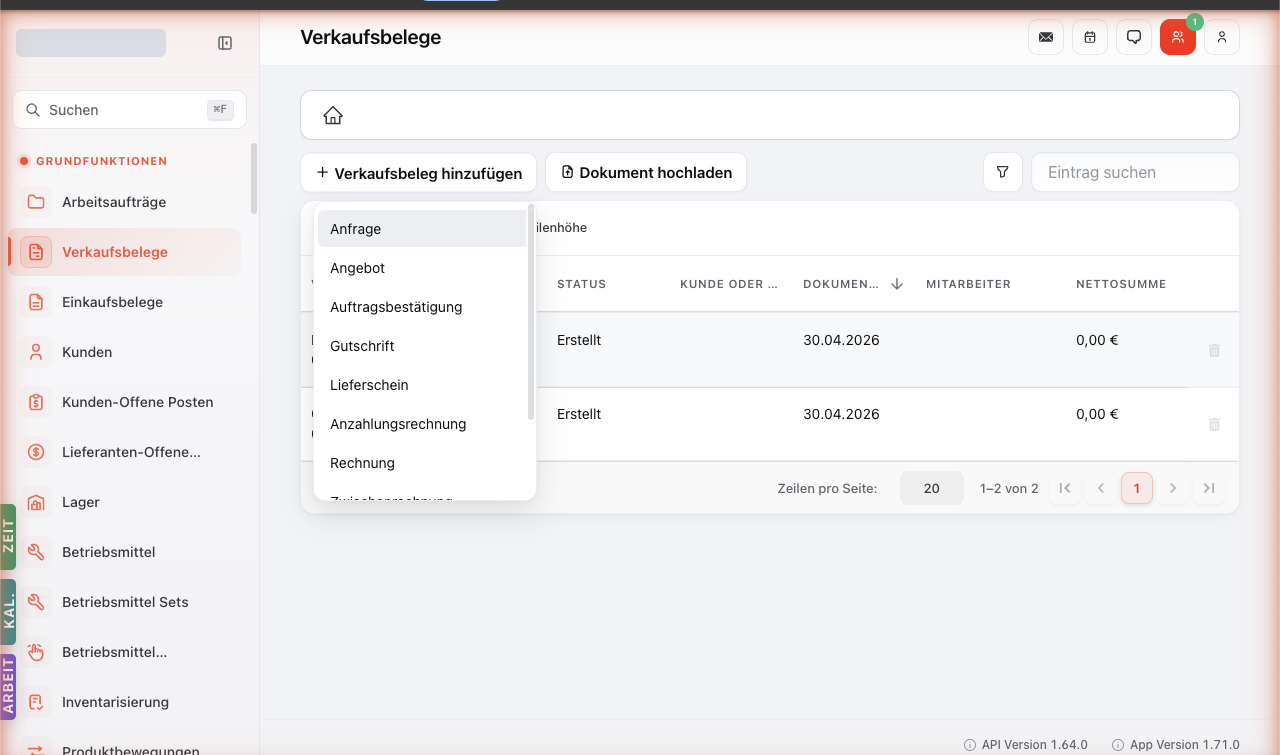The height and width of the screenshot is (755, 1280).
Task: Click the Betriebsmittel Sets wrench icon
Action: point(36,602)
